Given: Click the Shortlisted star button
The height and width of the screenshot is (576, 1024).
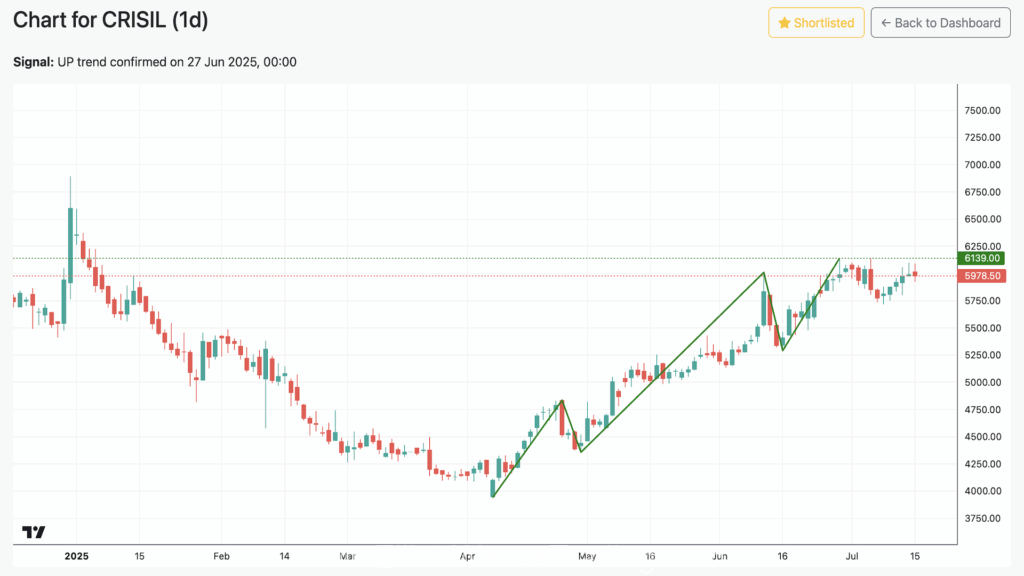Looking at the screenshot, I should pos(816,23).
